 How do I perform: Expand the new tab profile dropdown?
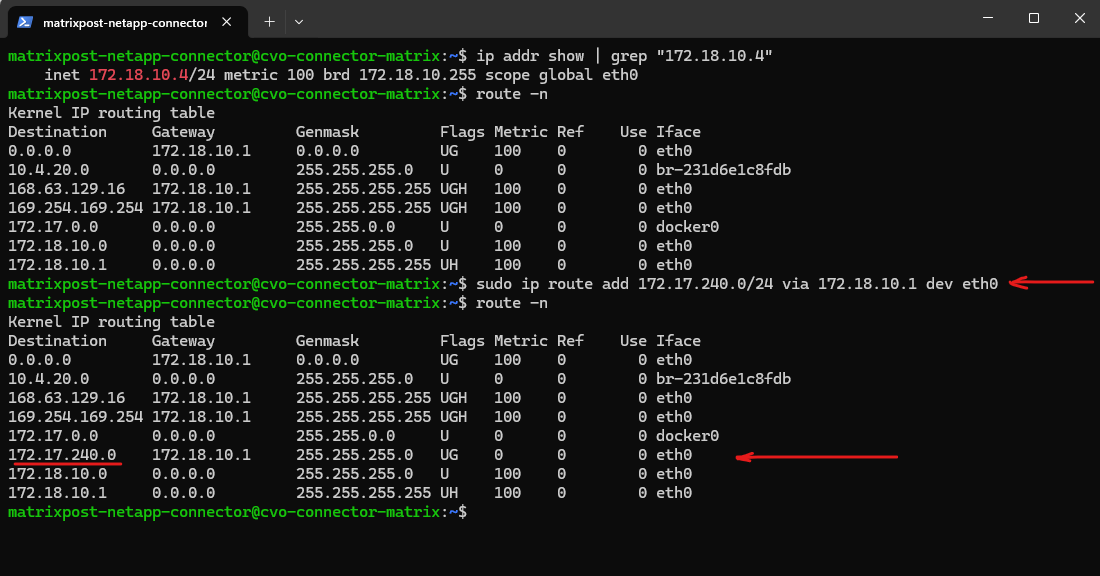(299, 21)
